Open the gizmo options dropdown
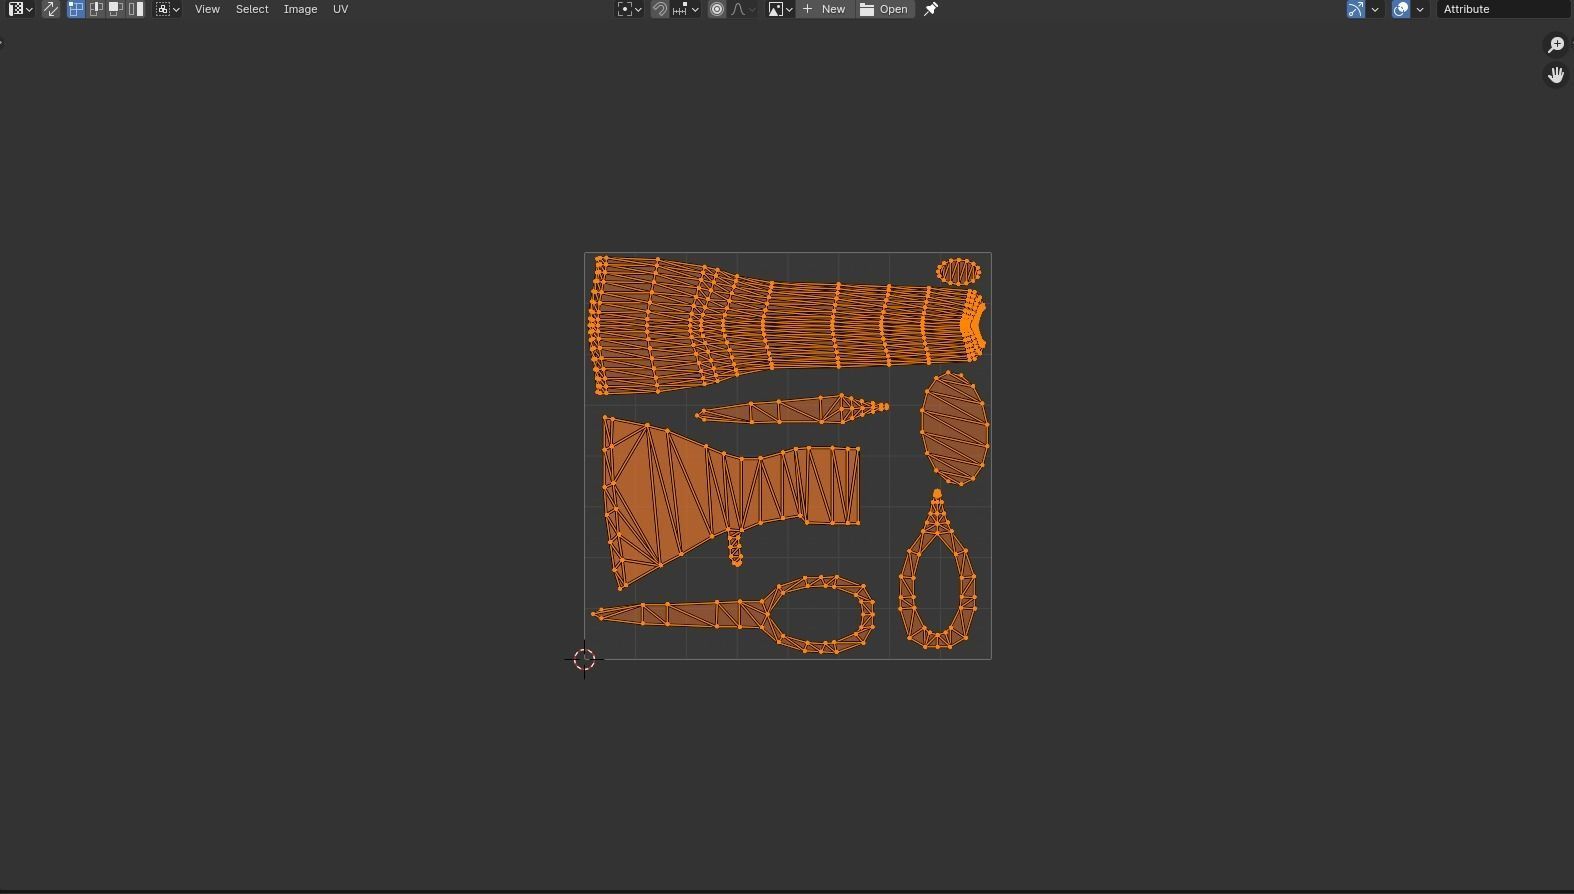1574x894 pixels. point(1375,9)
